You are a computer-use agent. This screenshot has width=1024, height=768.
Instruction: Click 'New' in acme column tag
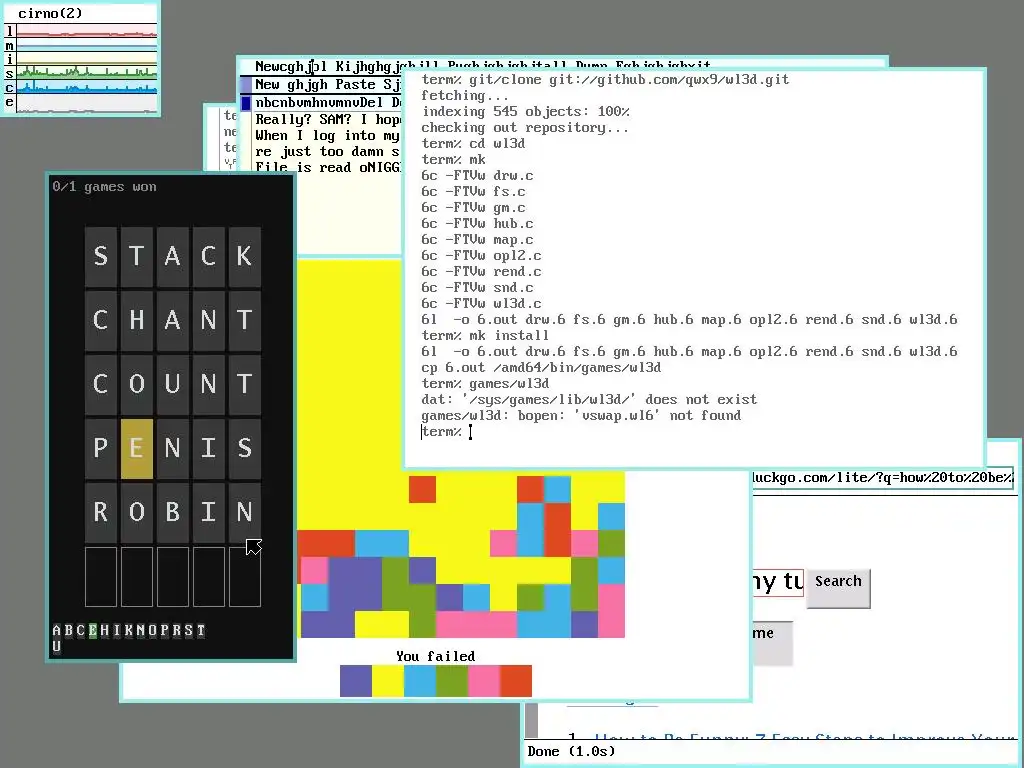[267, 84]
